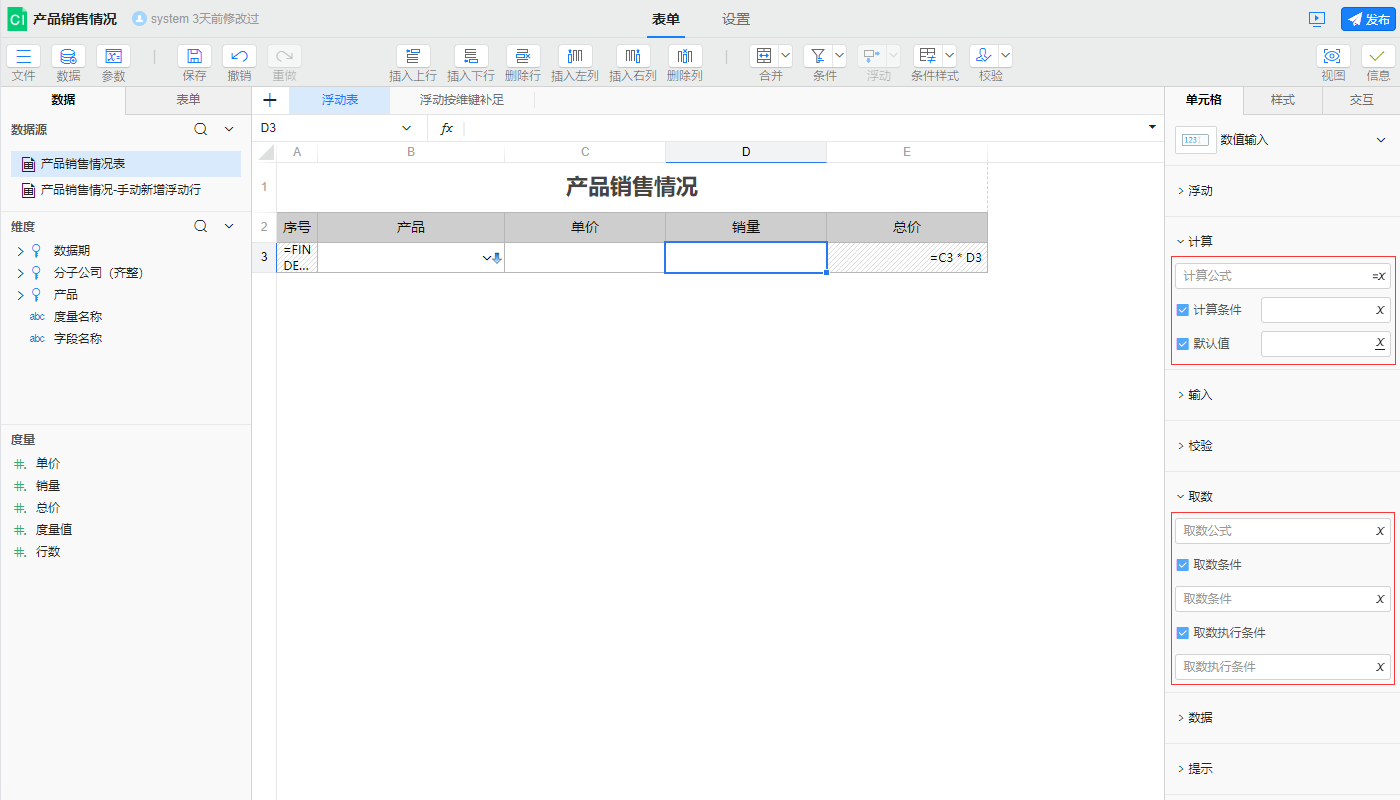Click the Undo (撤销) icon
The width and height of the screenshot is (1400, 800).
point(239,57)
